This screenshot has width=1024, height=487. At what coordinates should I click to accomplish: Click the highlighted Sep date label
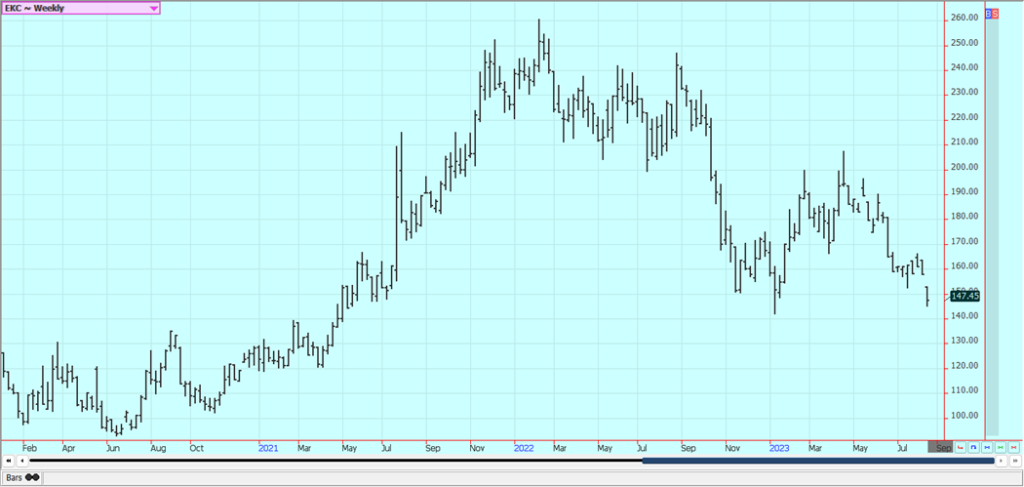[x=940, y=448]
